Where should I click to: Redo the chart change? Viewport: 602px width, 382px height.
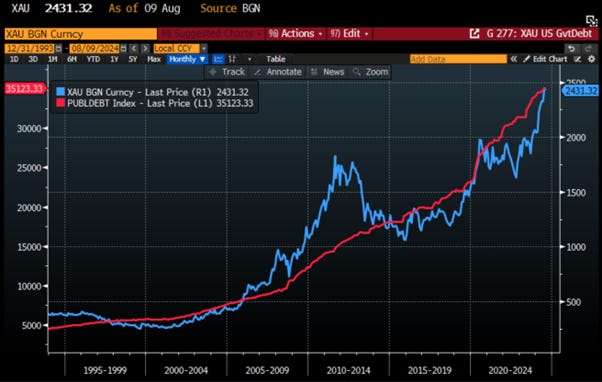coord(588,48)
